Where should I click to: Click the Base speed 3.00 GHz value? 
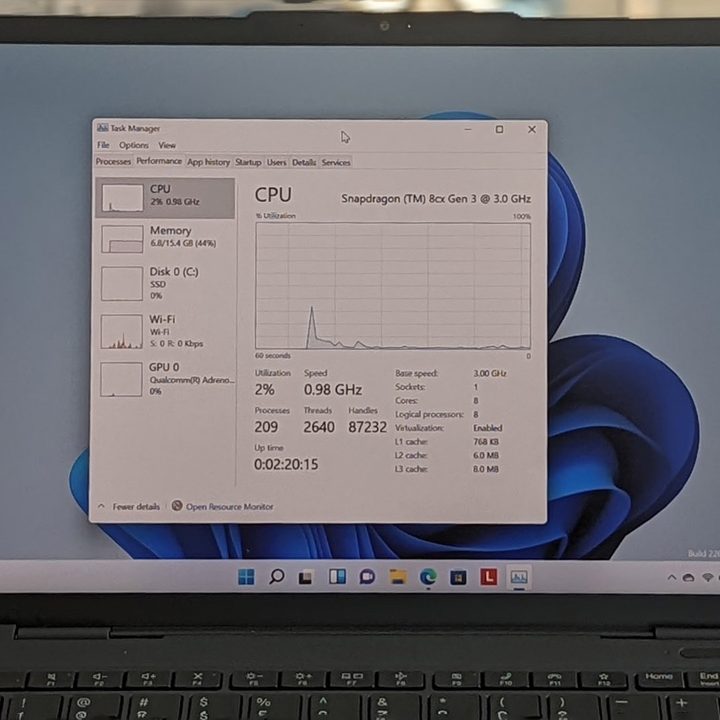click(x=489, y=373)
